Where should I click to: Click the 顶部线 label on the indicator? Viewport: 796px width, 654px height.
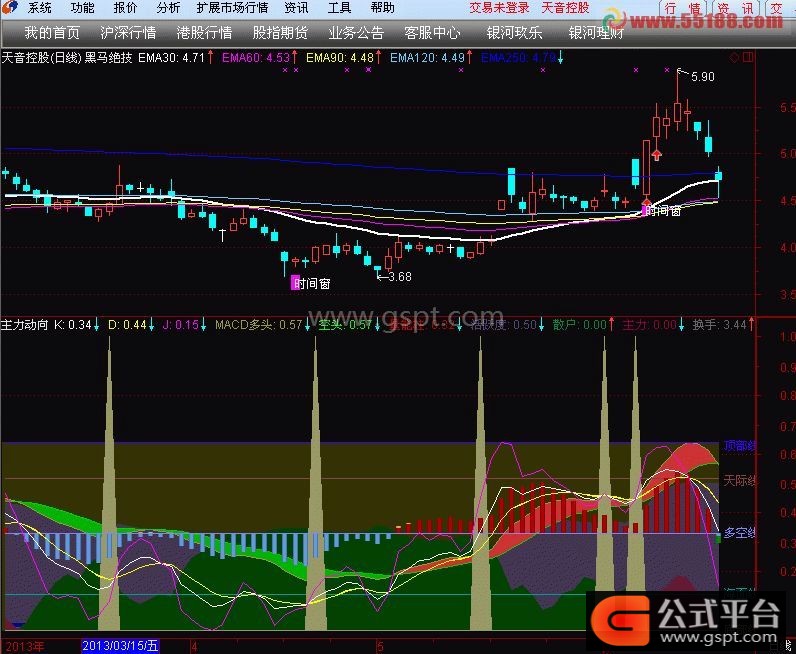740,447
